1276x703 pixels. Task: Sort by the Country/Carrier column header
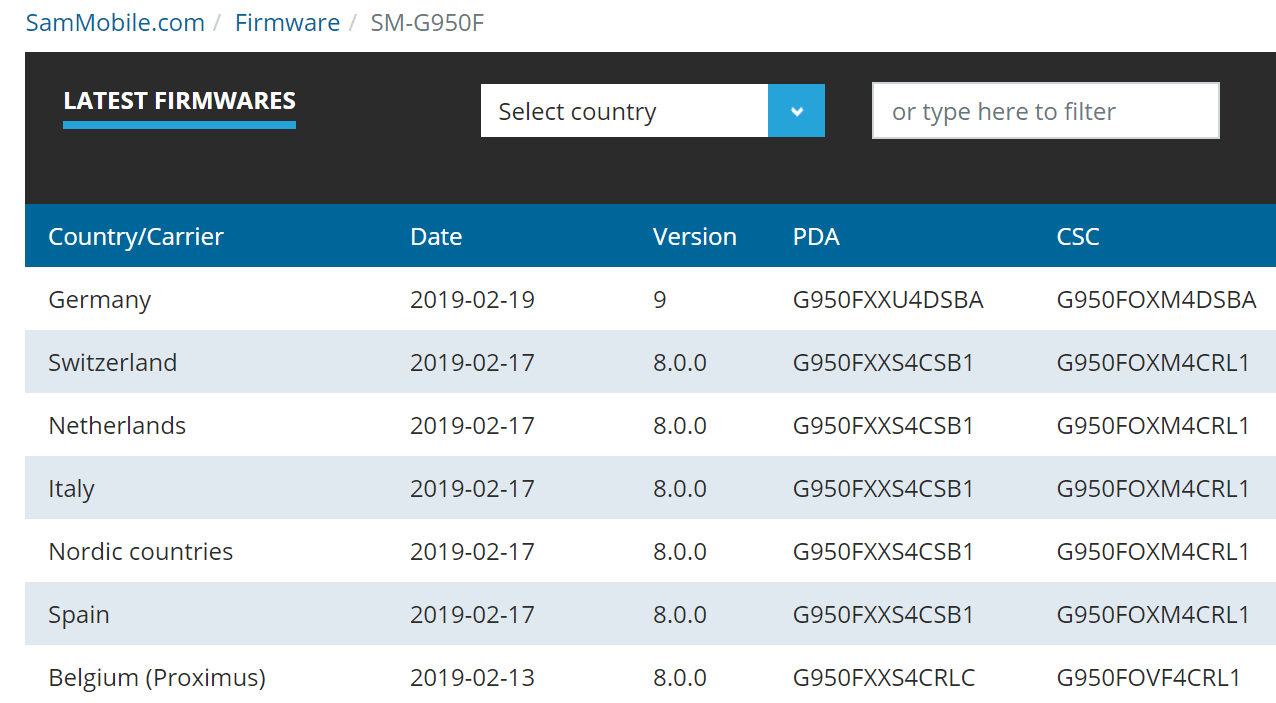click(136, 237)
